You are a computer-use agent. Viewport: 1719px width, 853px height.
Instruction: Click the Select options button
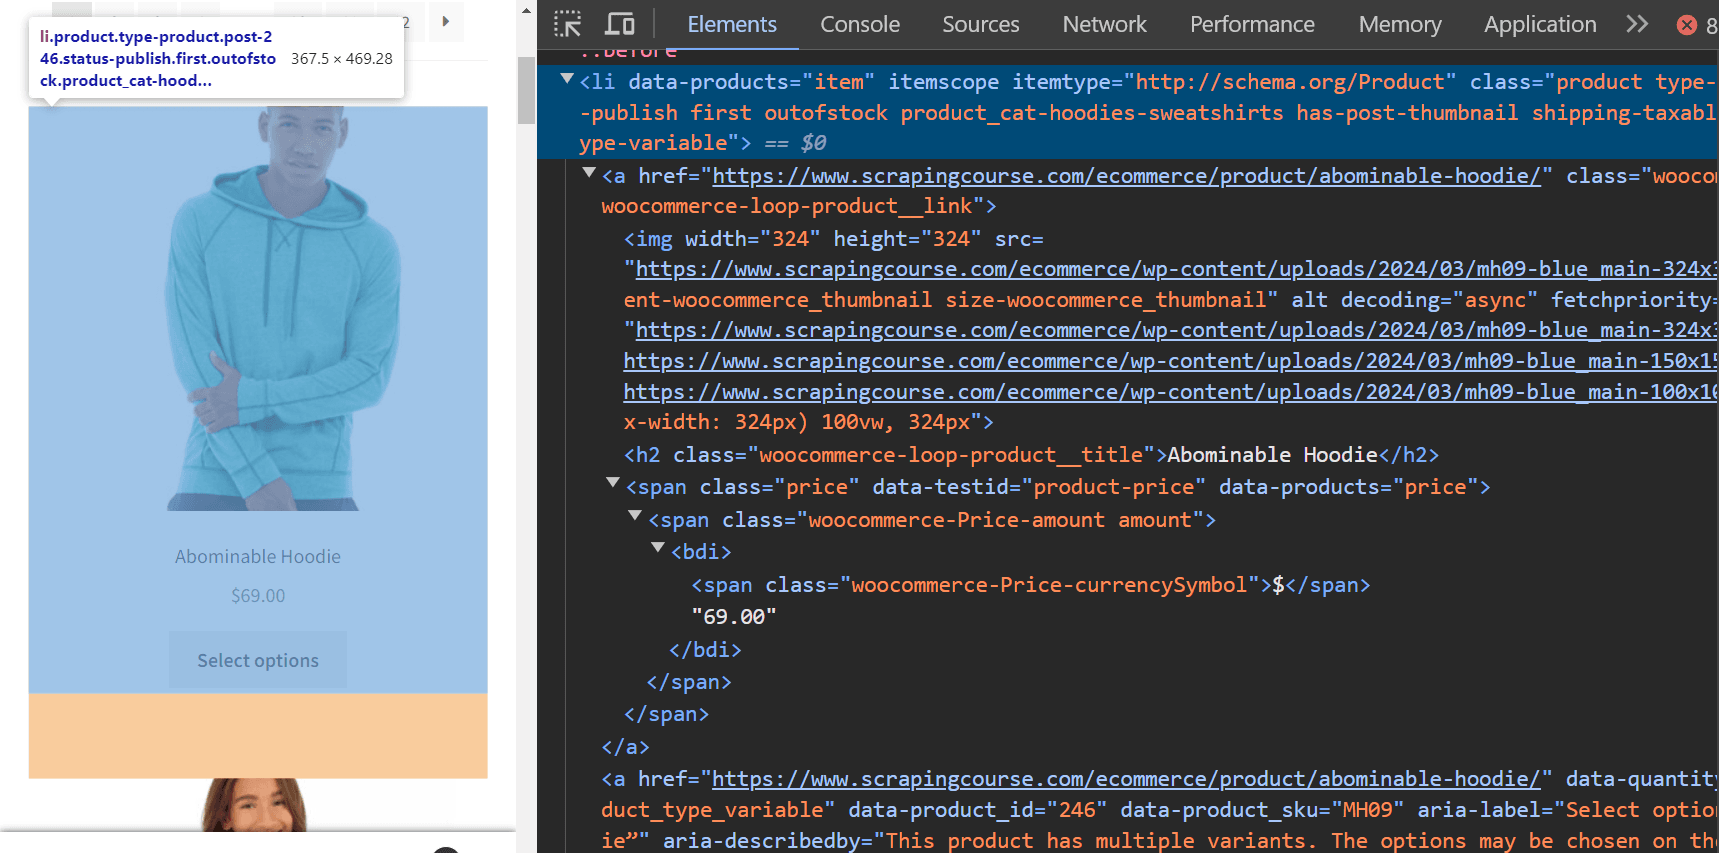[x=258, y=660]
